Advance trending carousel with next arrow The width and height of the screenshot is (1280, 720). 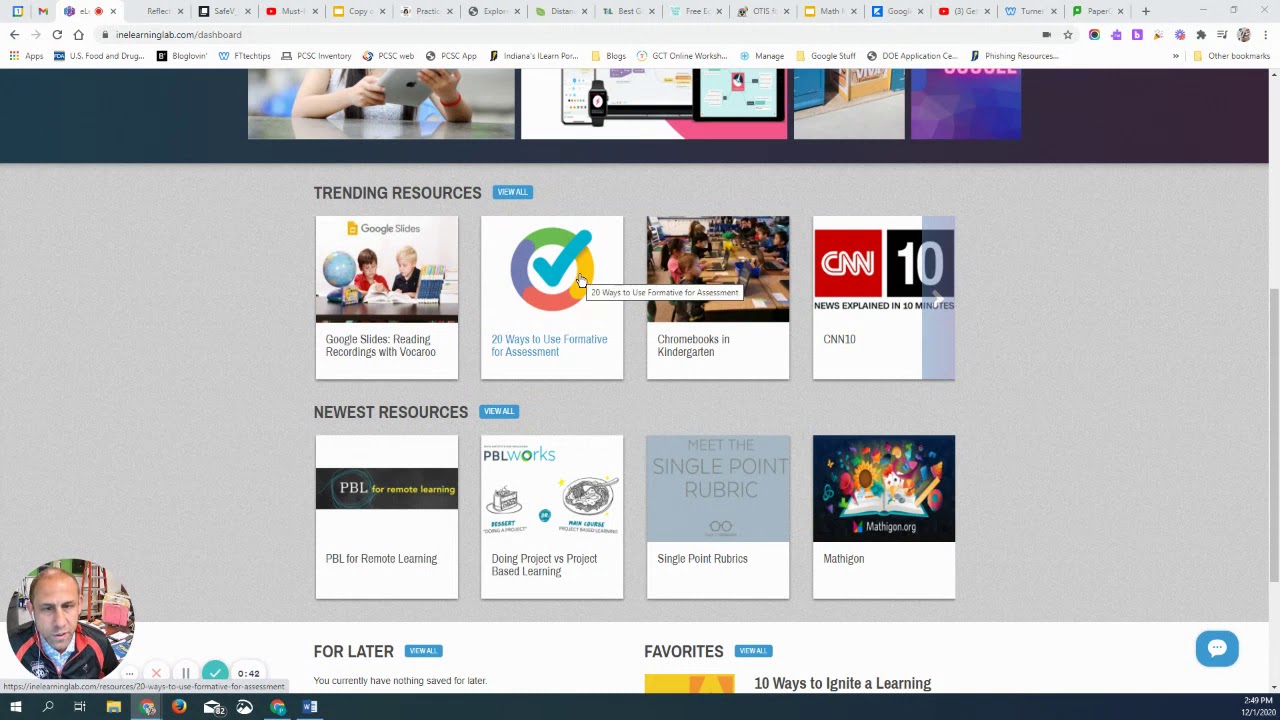938,298
